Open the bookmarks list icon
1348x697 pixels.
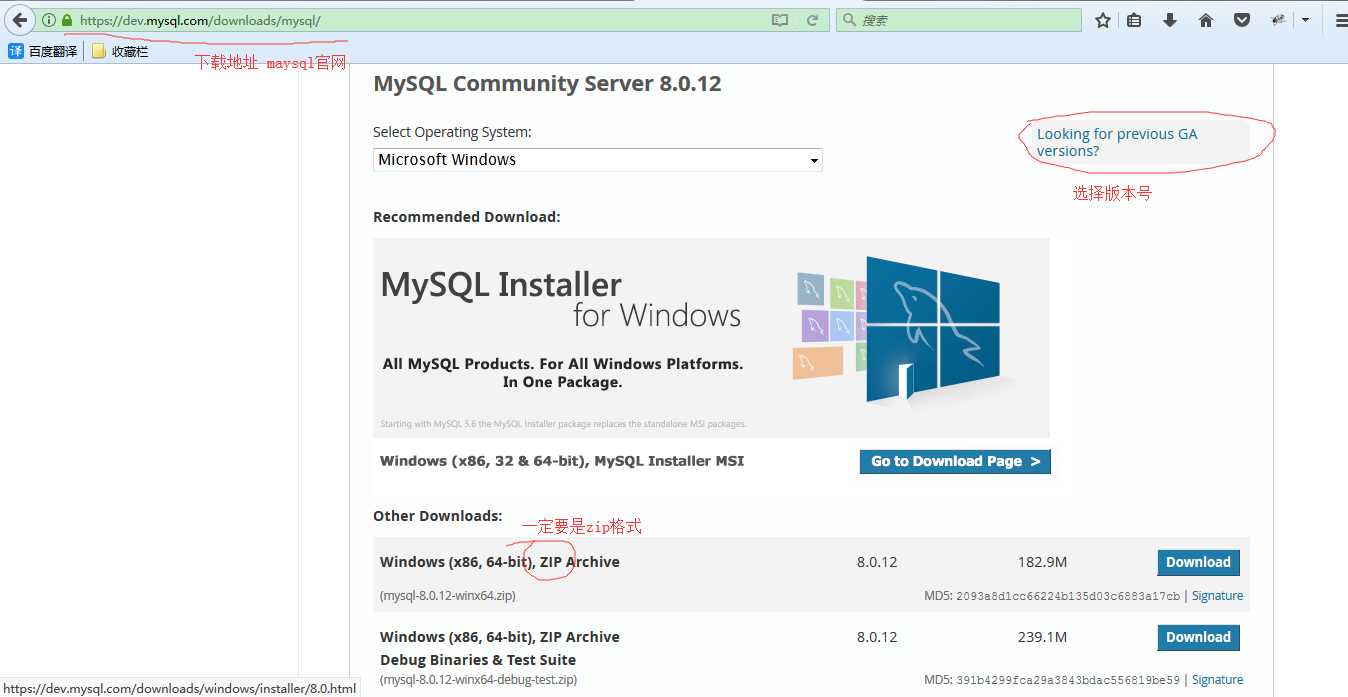(x=1134, y=20)
